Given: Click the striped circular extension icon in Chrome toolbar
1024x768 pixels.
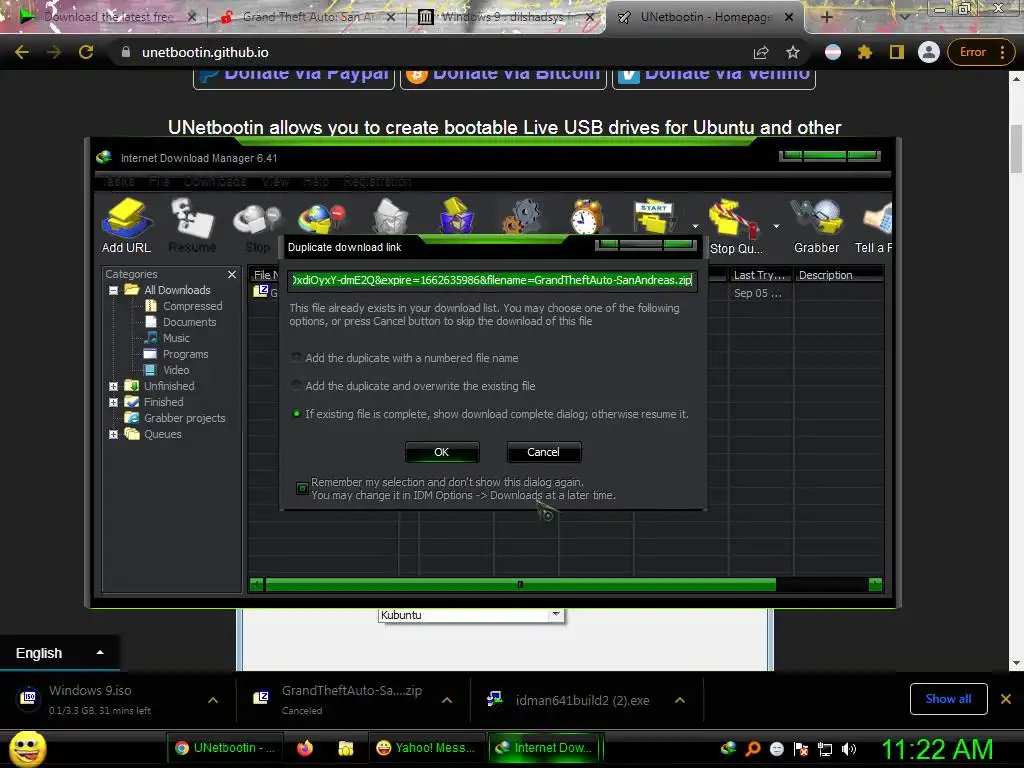Looking at the screenshot, I should (833, 52).
